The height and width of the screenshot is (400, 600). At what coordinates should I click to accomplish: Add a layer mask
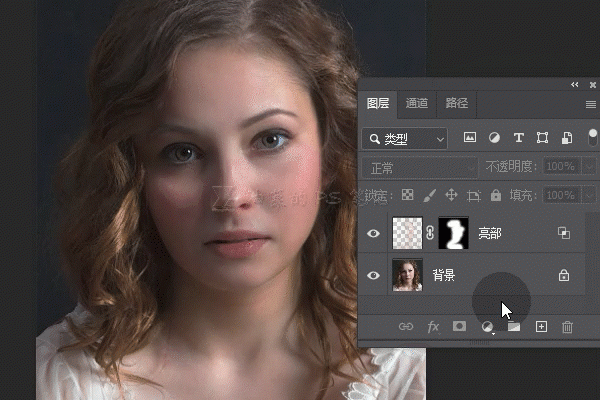pos(459,326)
